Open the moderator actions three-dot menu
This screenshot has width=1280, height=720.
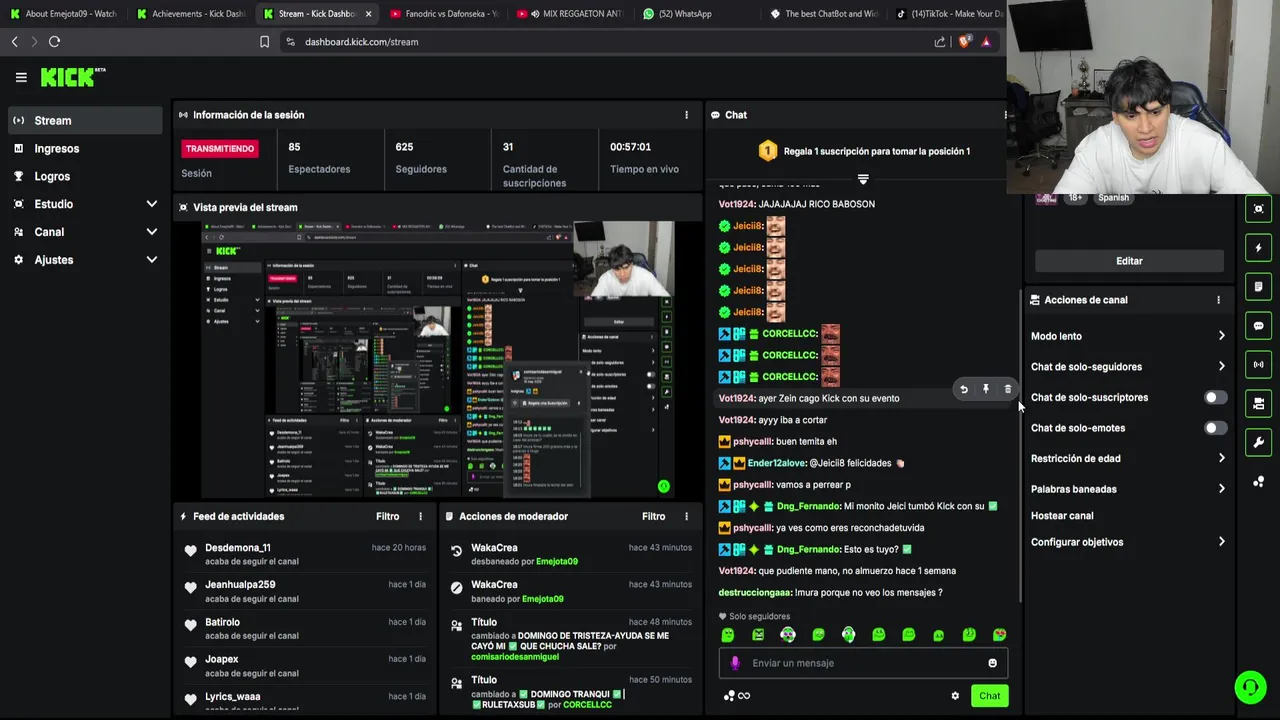pos(686,516)
